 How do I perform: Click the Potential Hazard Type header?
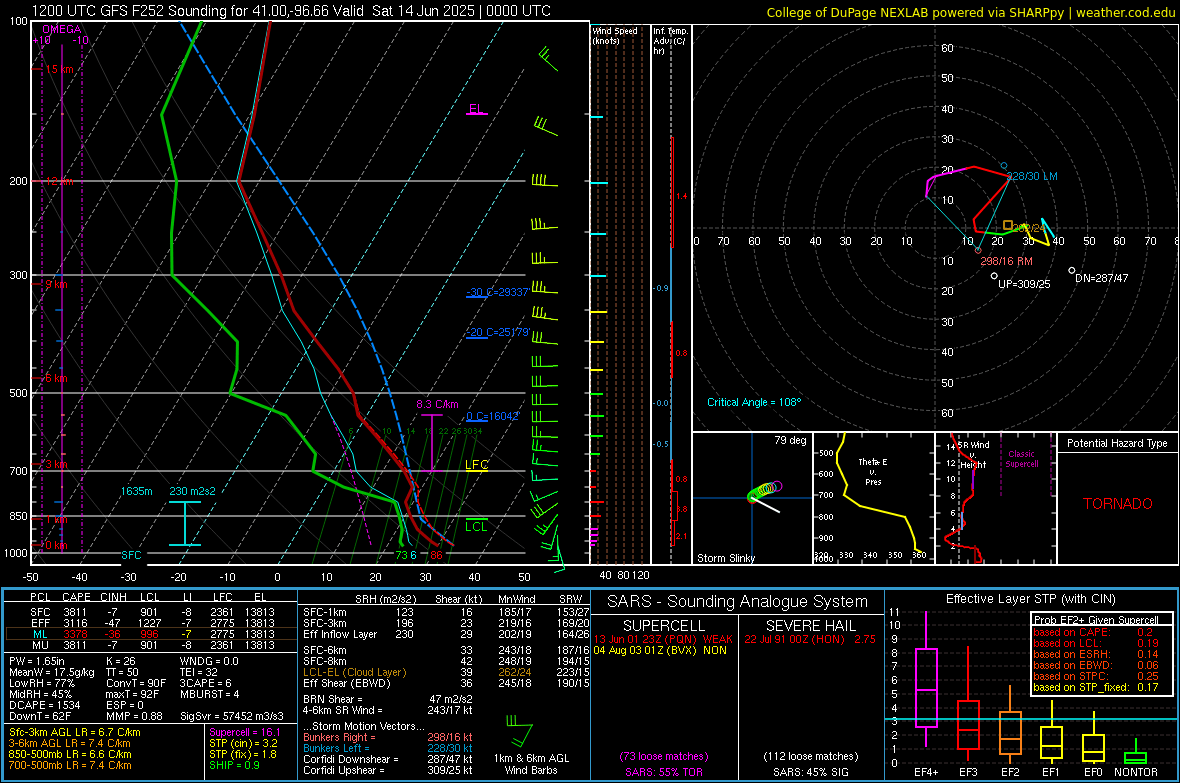click(1117, 443)
